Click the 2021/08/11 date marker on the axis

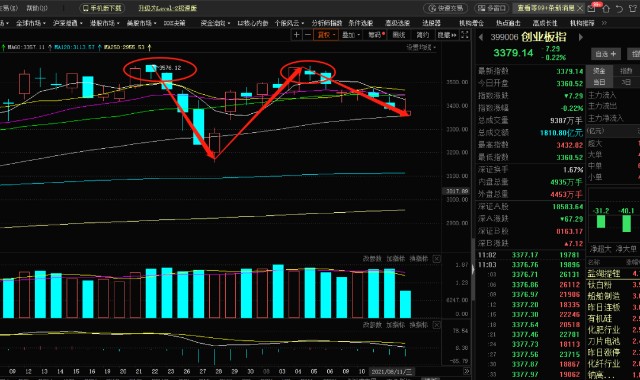click(392, 371)
